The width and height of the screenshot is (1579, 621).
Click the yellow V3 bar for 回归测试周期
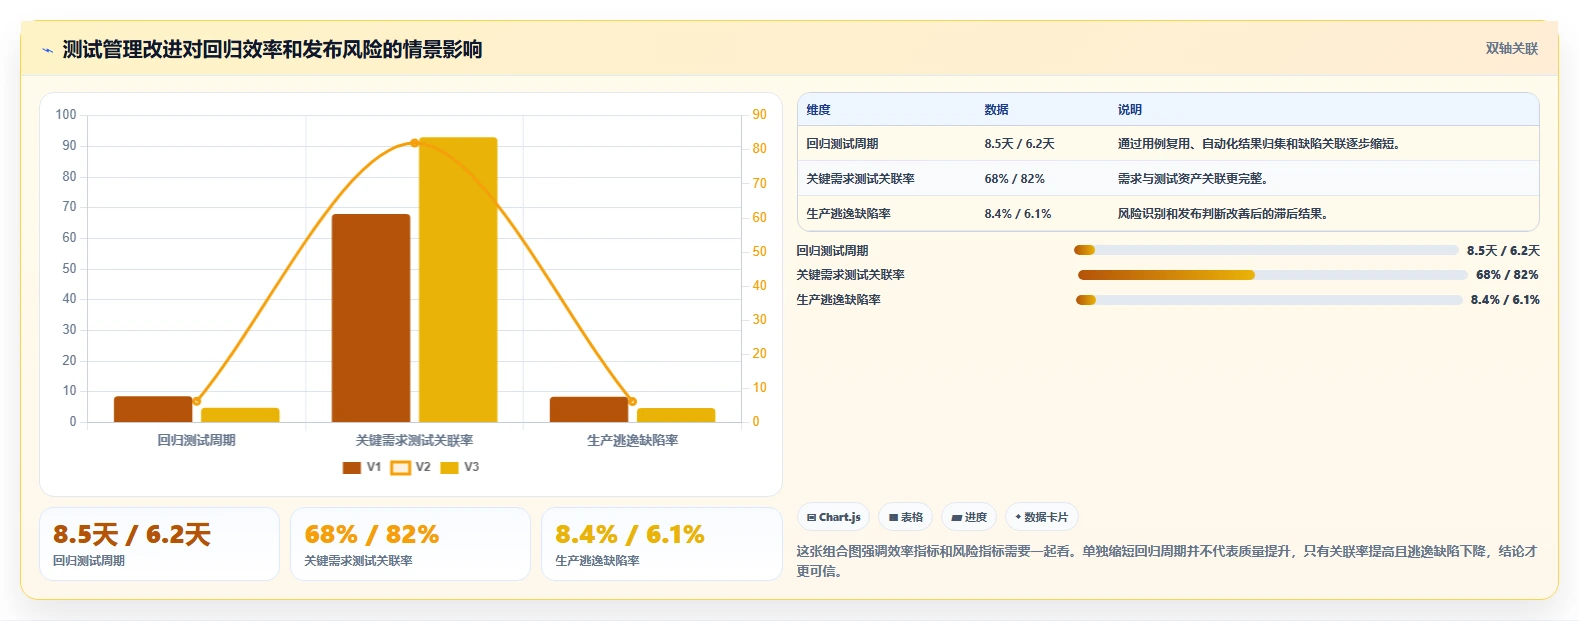click(240, 415)
